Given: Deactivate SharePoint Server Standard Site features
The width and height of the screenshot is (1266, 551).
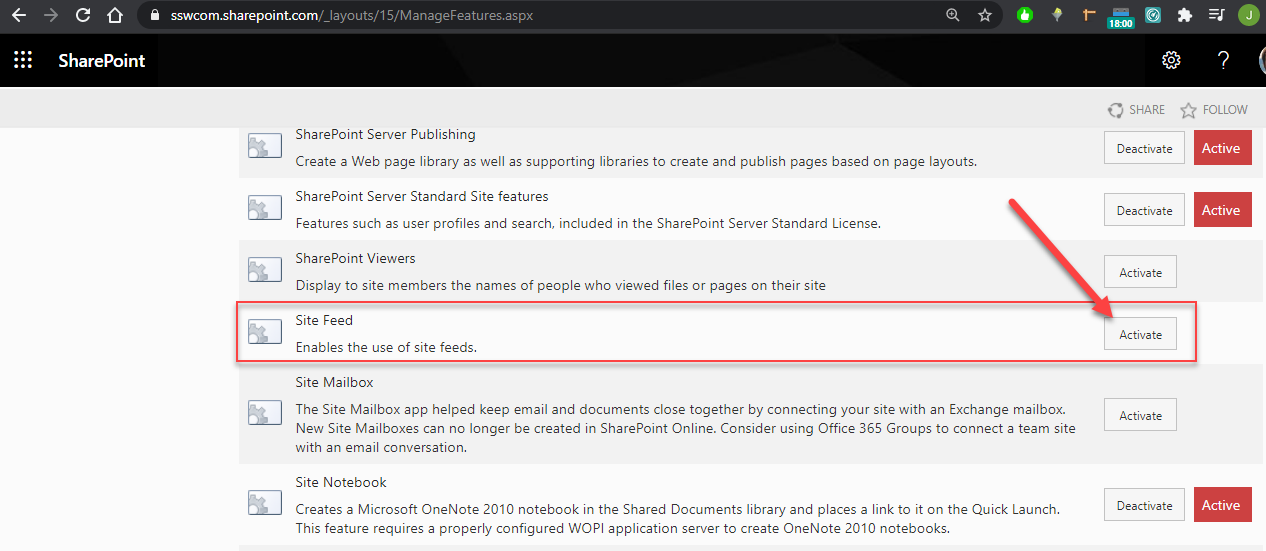Looking at the screenshot, I should click(1144, 210).
